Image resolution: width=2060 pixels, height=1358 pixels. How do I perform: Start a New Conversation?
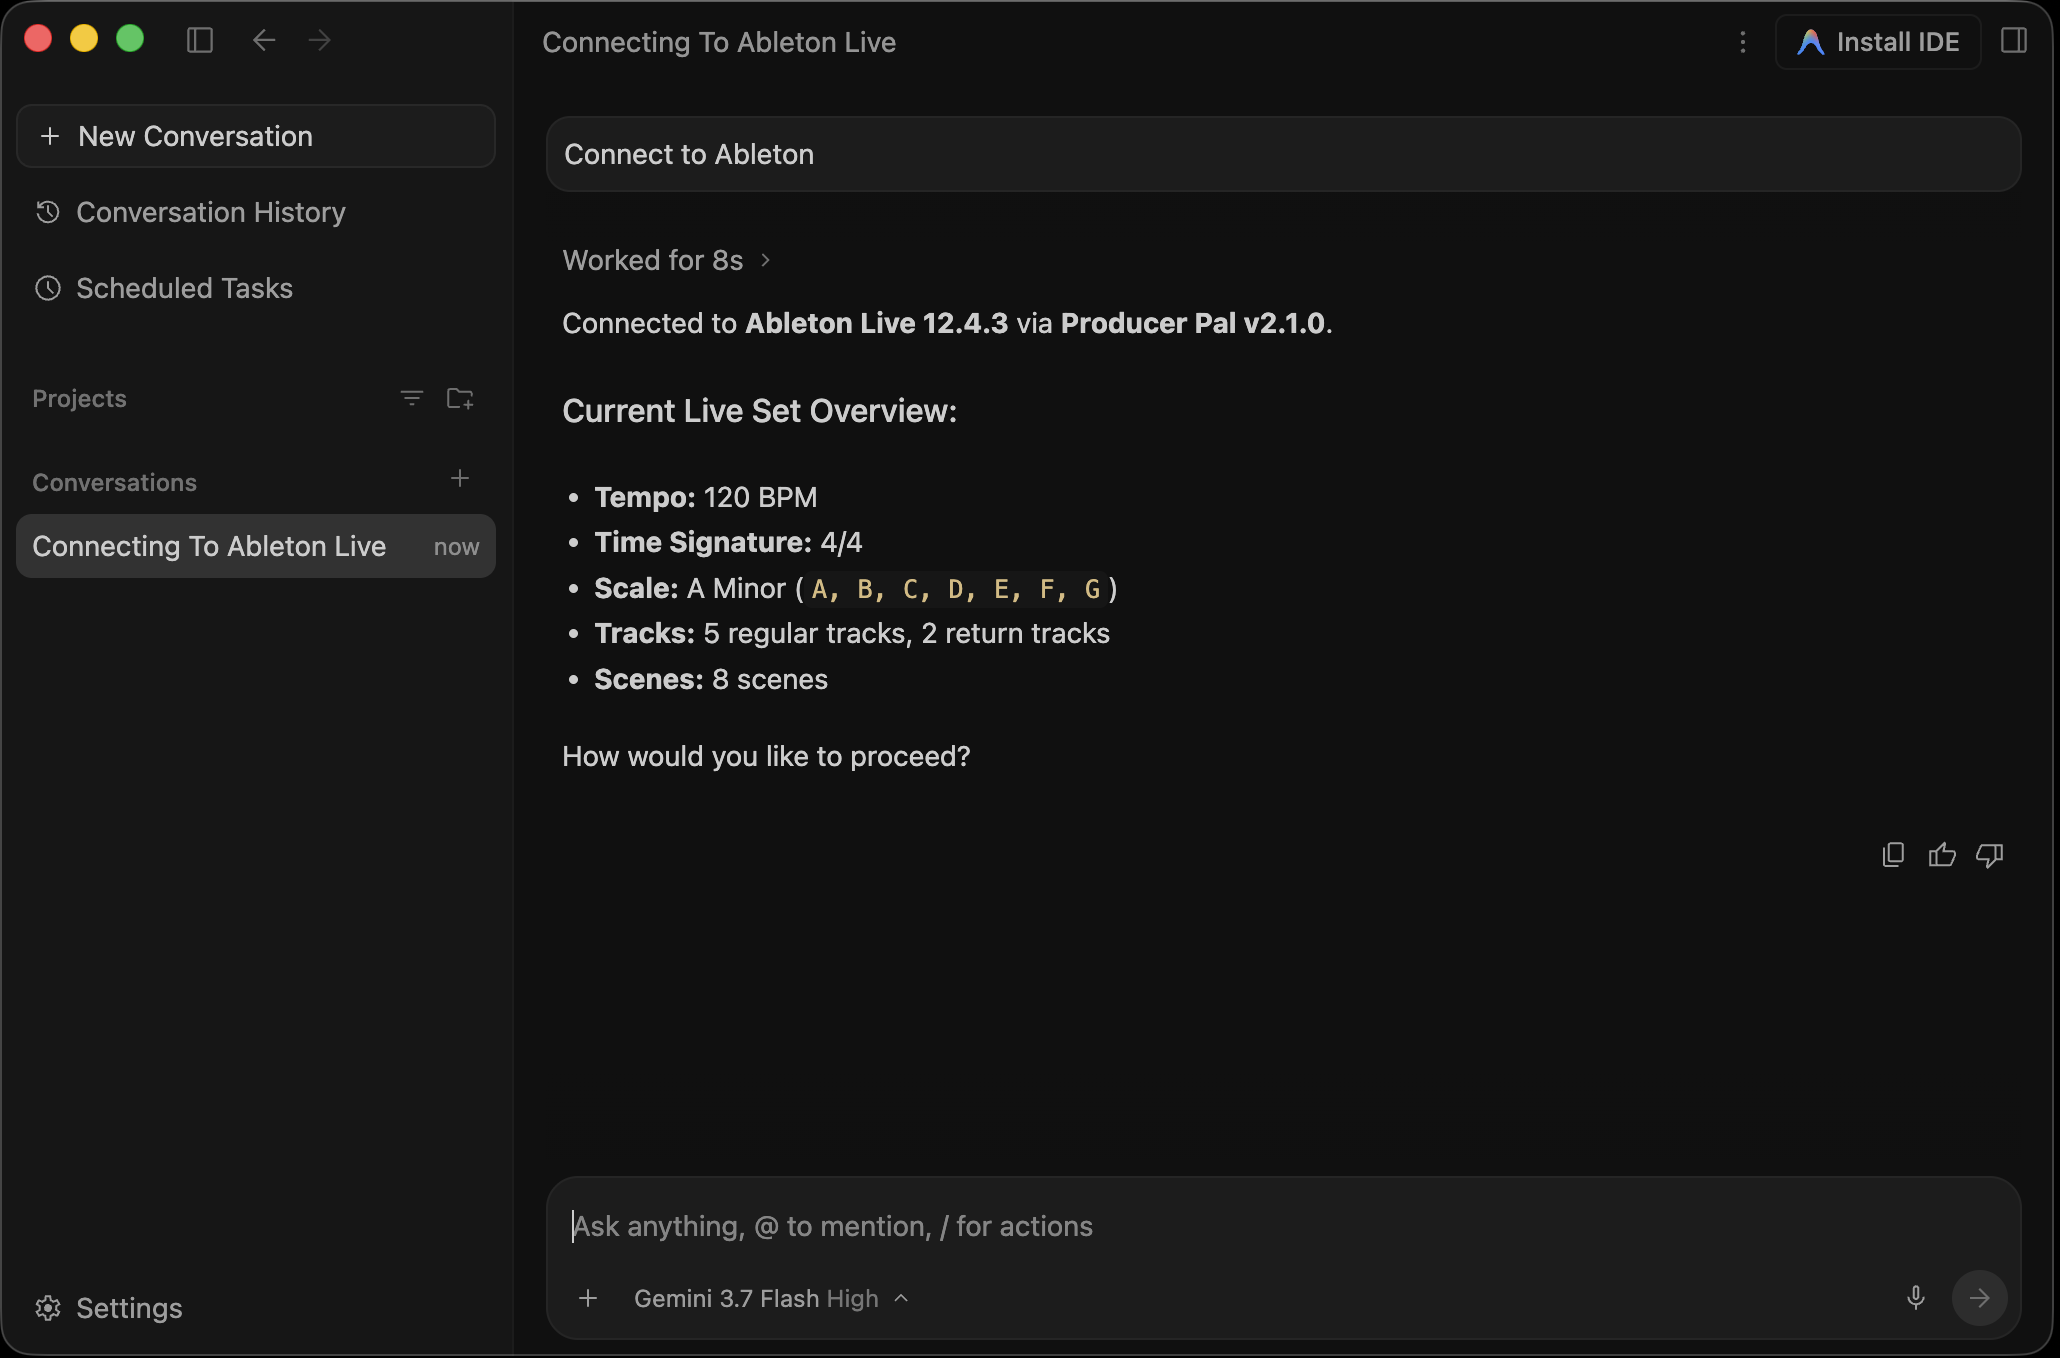pyautogui.click(x=256, y=136)
